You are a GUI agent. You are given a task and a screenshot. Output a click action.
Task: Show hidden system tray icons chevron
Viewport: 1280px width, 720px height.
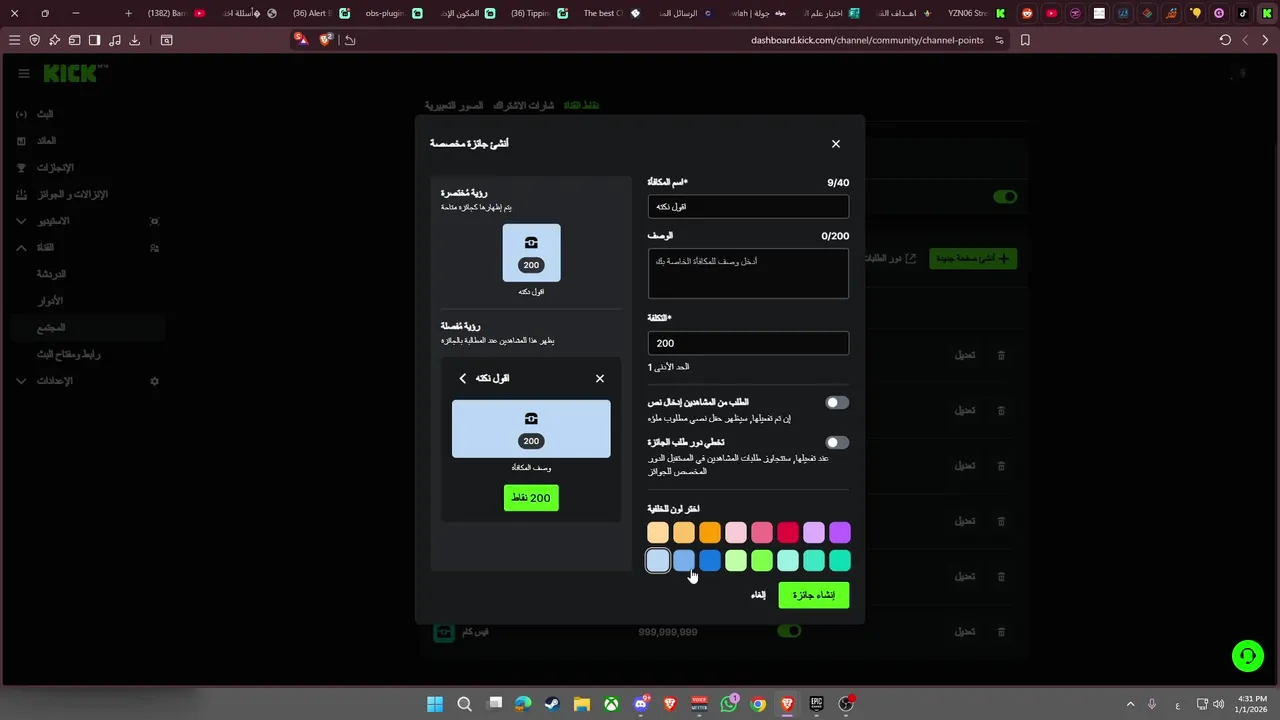[x=1131, y=704]
